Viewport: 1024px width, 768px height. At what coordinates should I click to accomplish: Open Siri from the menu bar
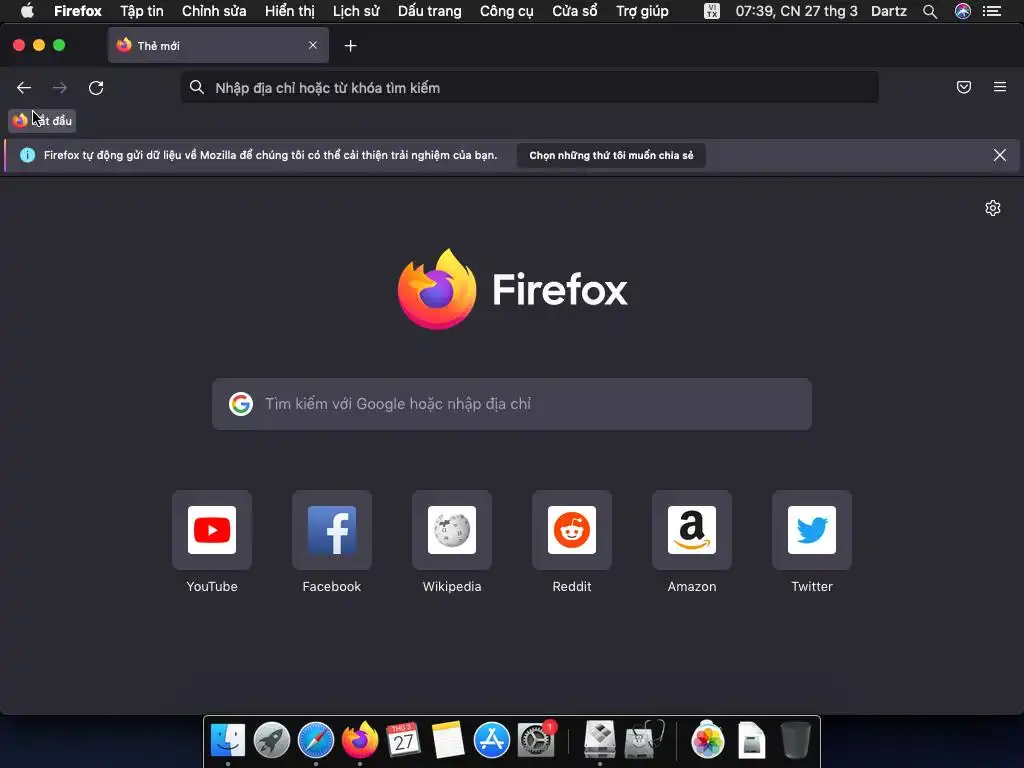963,11
